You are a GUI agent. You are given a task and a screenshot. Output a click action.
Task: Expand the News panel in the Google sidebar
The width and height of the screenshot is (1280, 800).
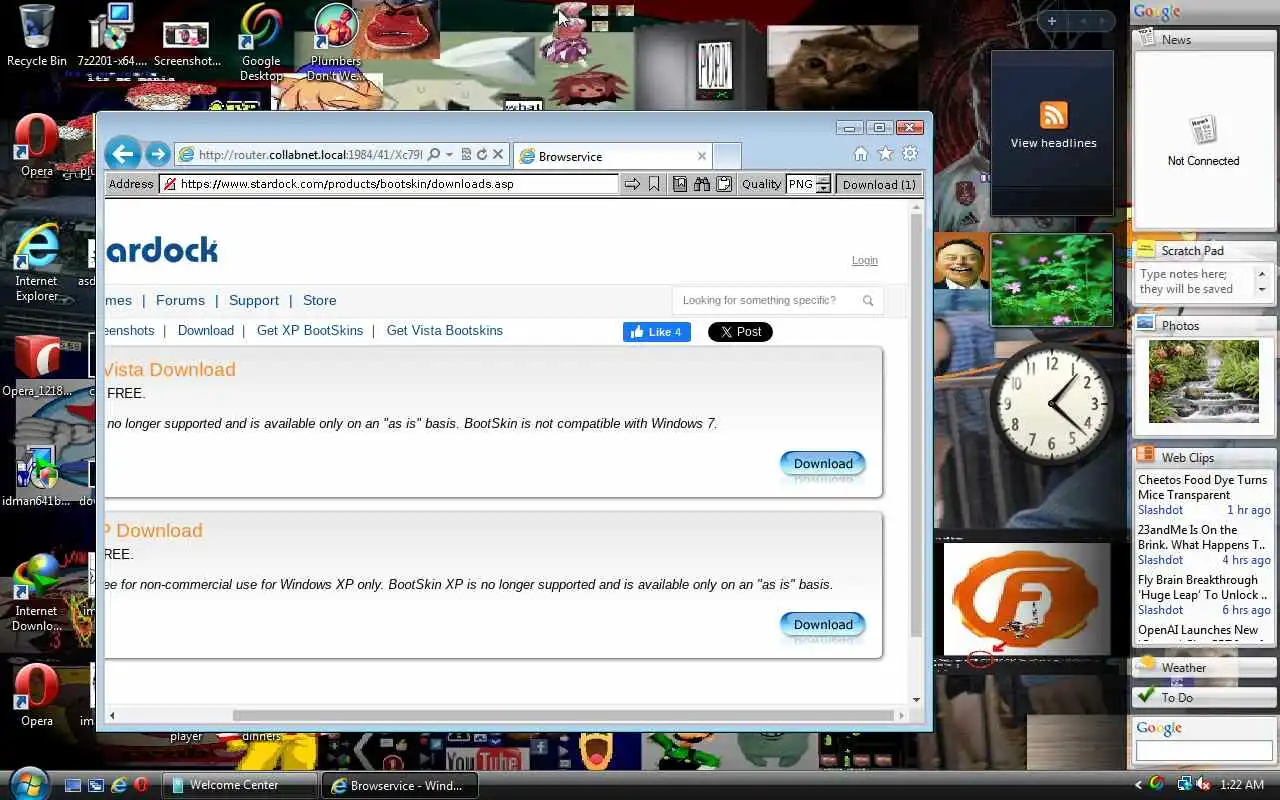pyautogui.click(x=1204, y=40)
